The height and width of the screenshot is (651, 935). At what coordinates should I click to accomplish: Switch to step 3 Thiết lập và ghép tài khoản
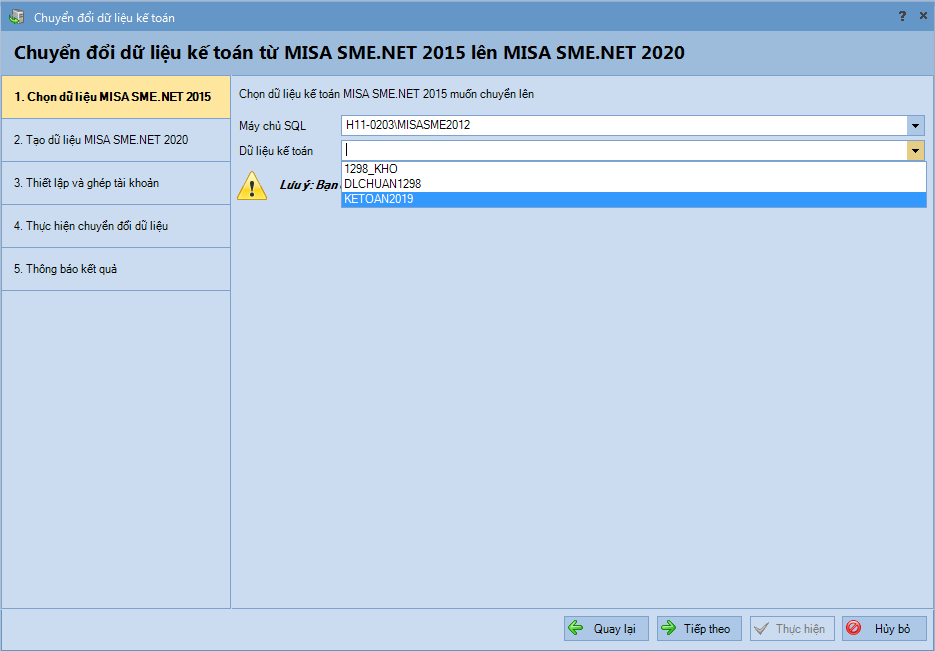[116, 183]
